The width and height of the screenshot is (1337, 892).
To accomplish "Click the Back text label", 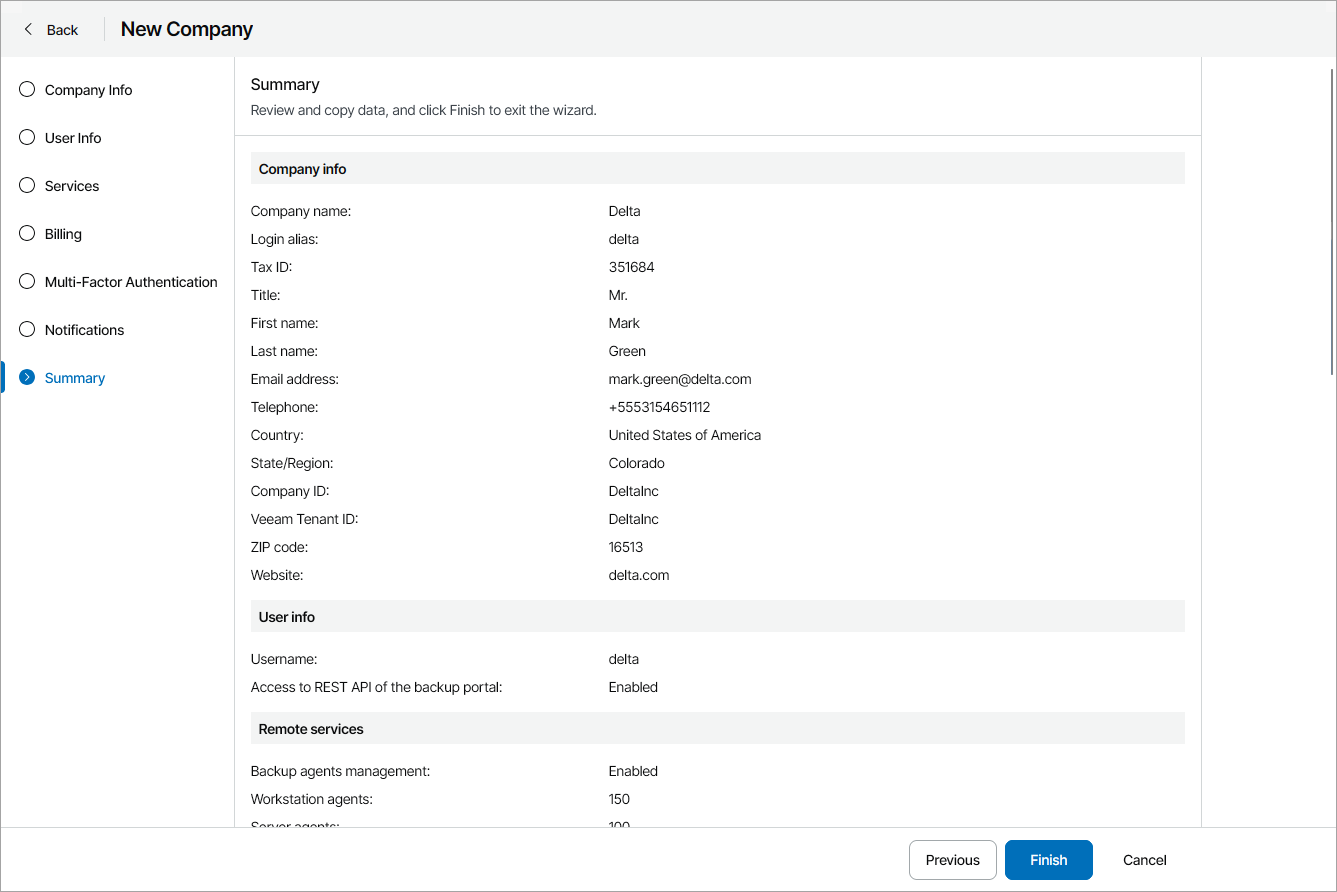I will [x=62, y=29].
